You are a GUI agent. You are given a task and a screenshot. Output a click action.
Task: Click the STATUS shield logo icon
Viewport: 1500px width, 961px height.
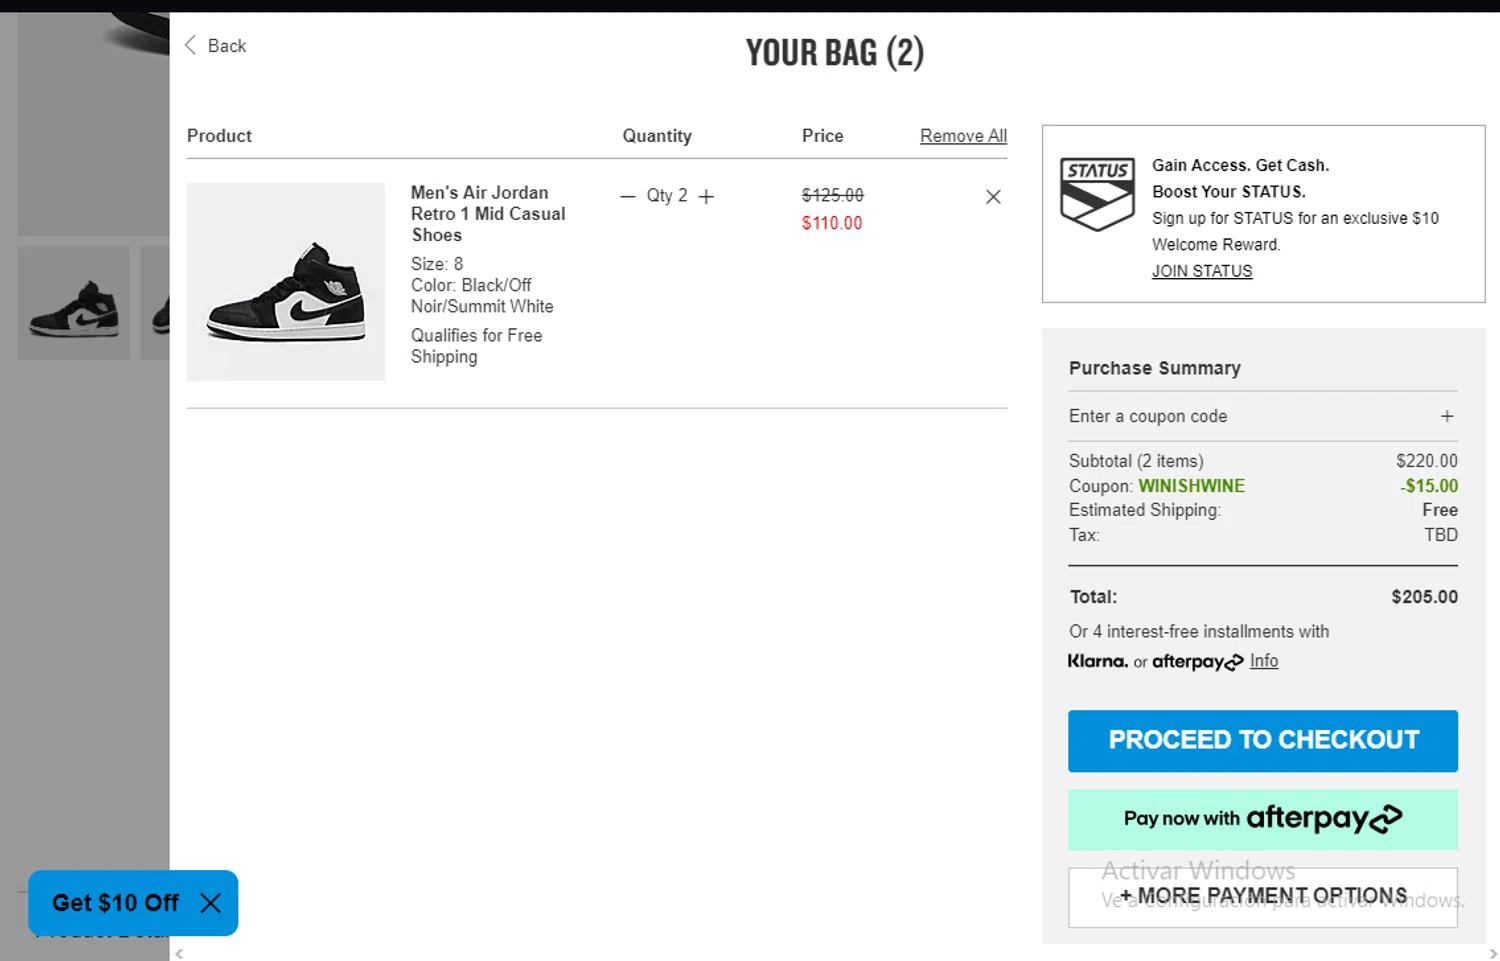tap(1097, 194)
